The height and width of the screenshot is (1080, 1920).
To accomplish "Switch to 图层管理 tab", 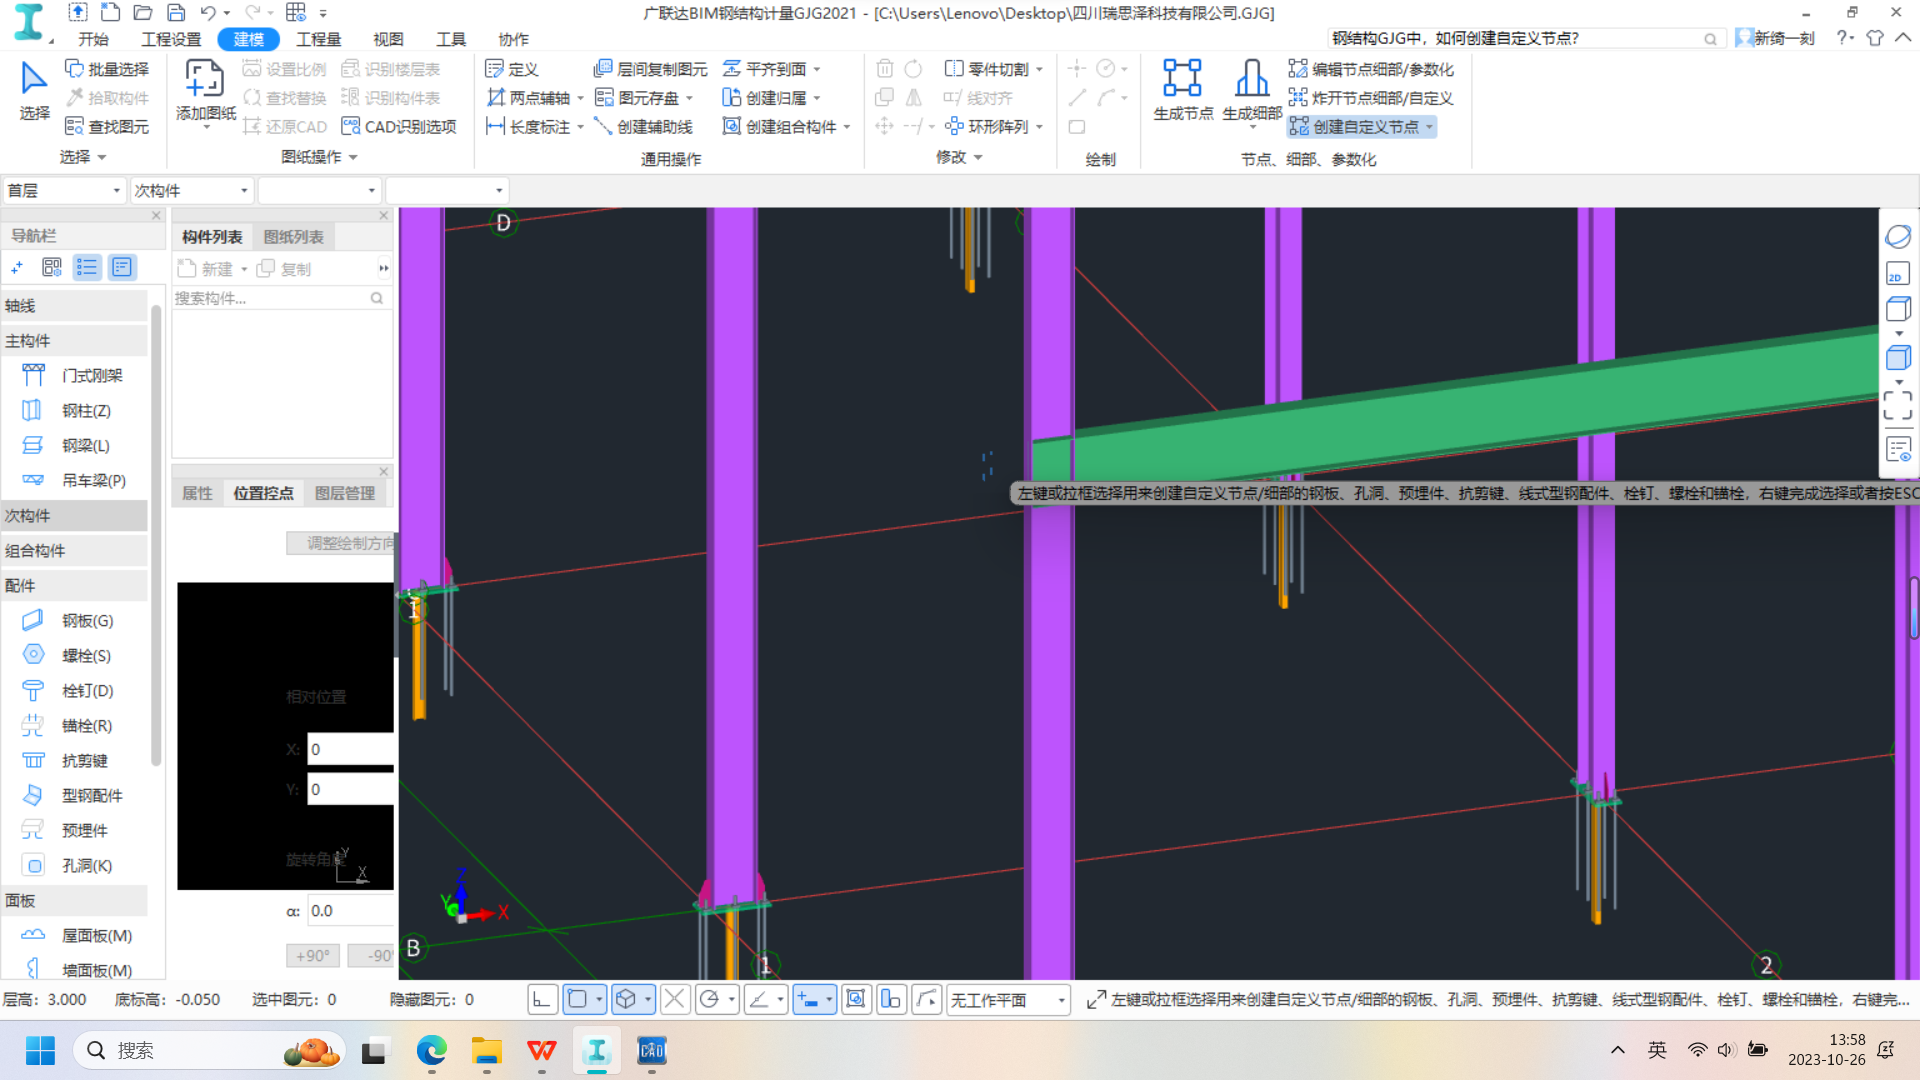I will (x=345, y=493).
